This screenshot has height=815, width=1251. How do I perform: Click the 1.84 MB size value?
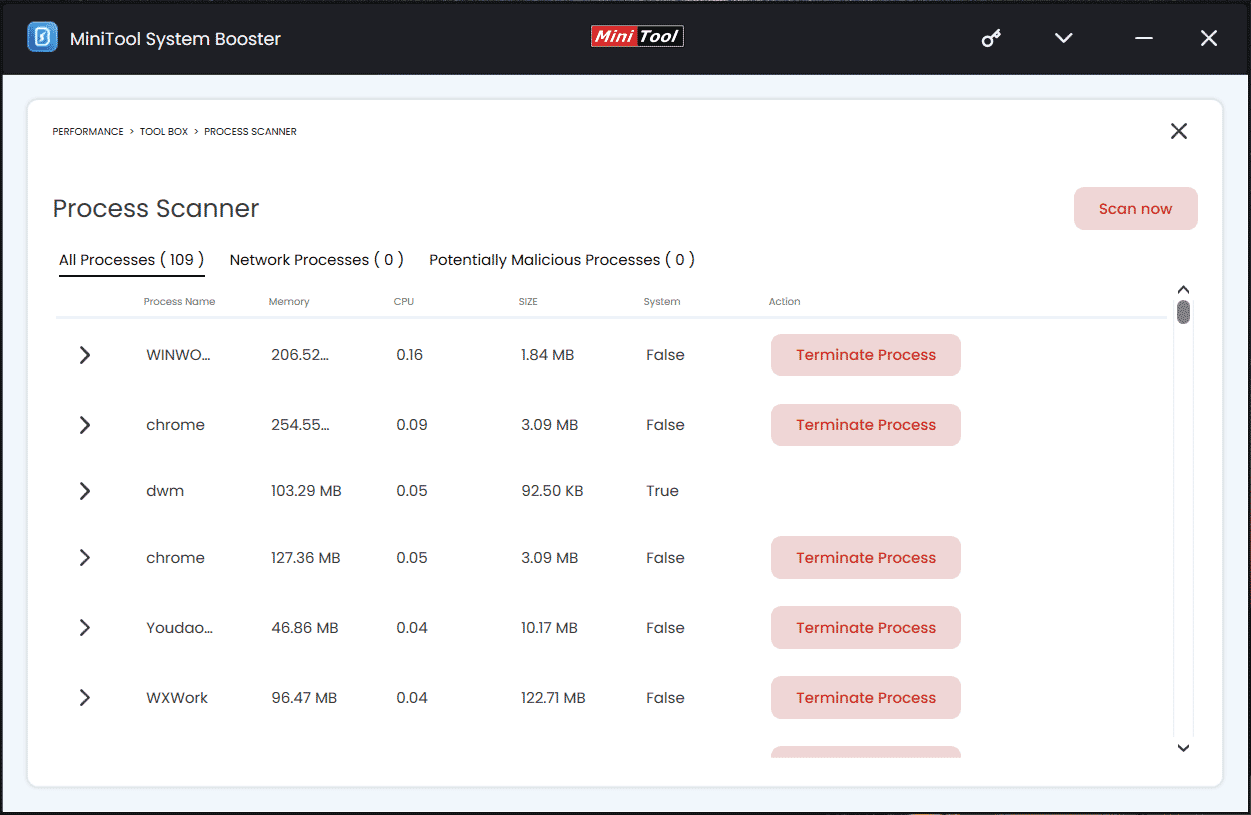pyautogui.click(x=547, y=355)
